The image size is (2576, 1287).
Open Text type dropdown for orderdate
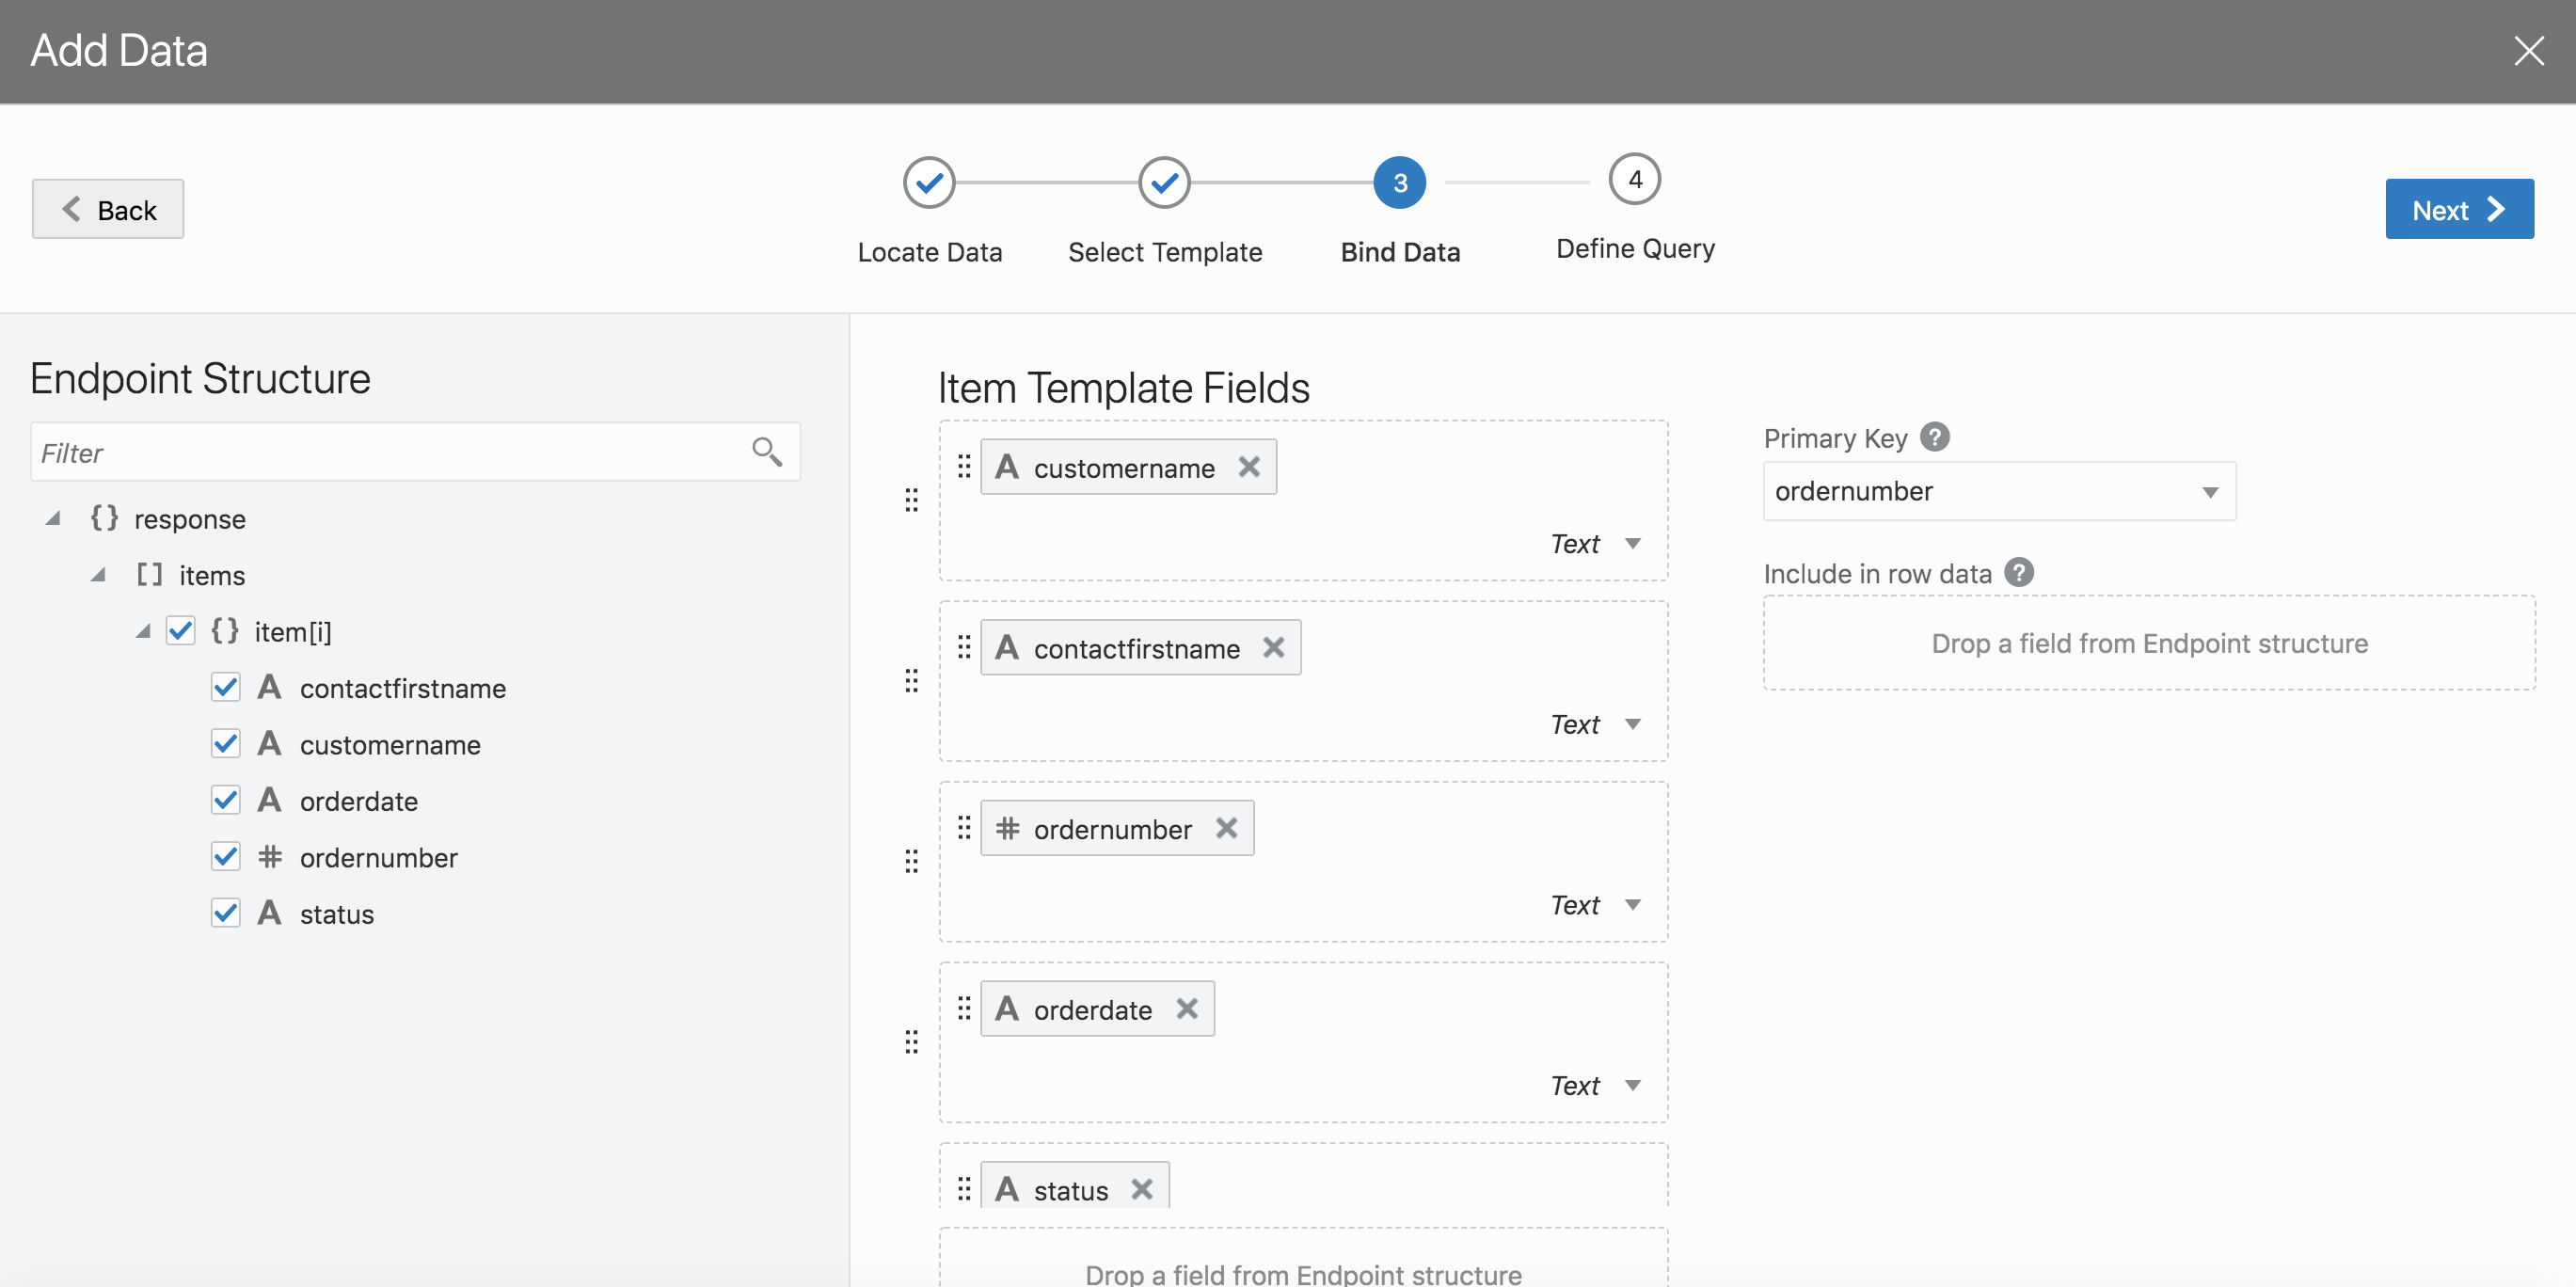1596,1085
